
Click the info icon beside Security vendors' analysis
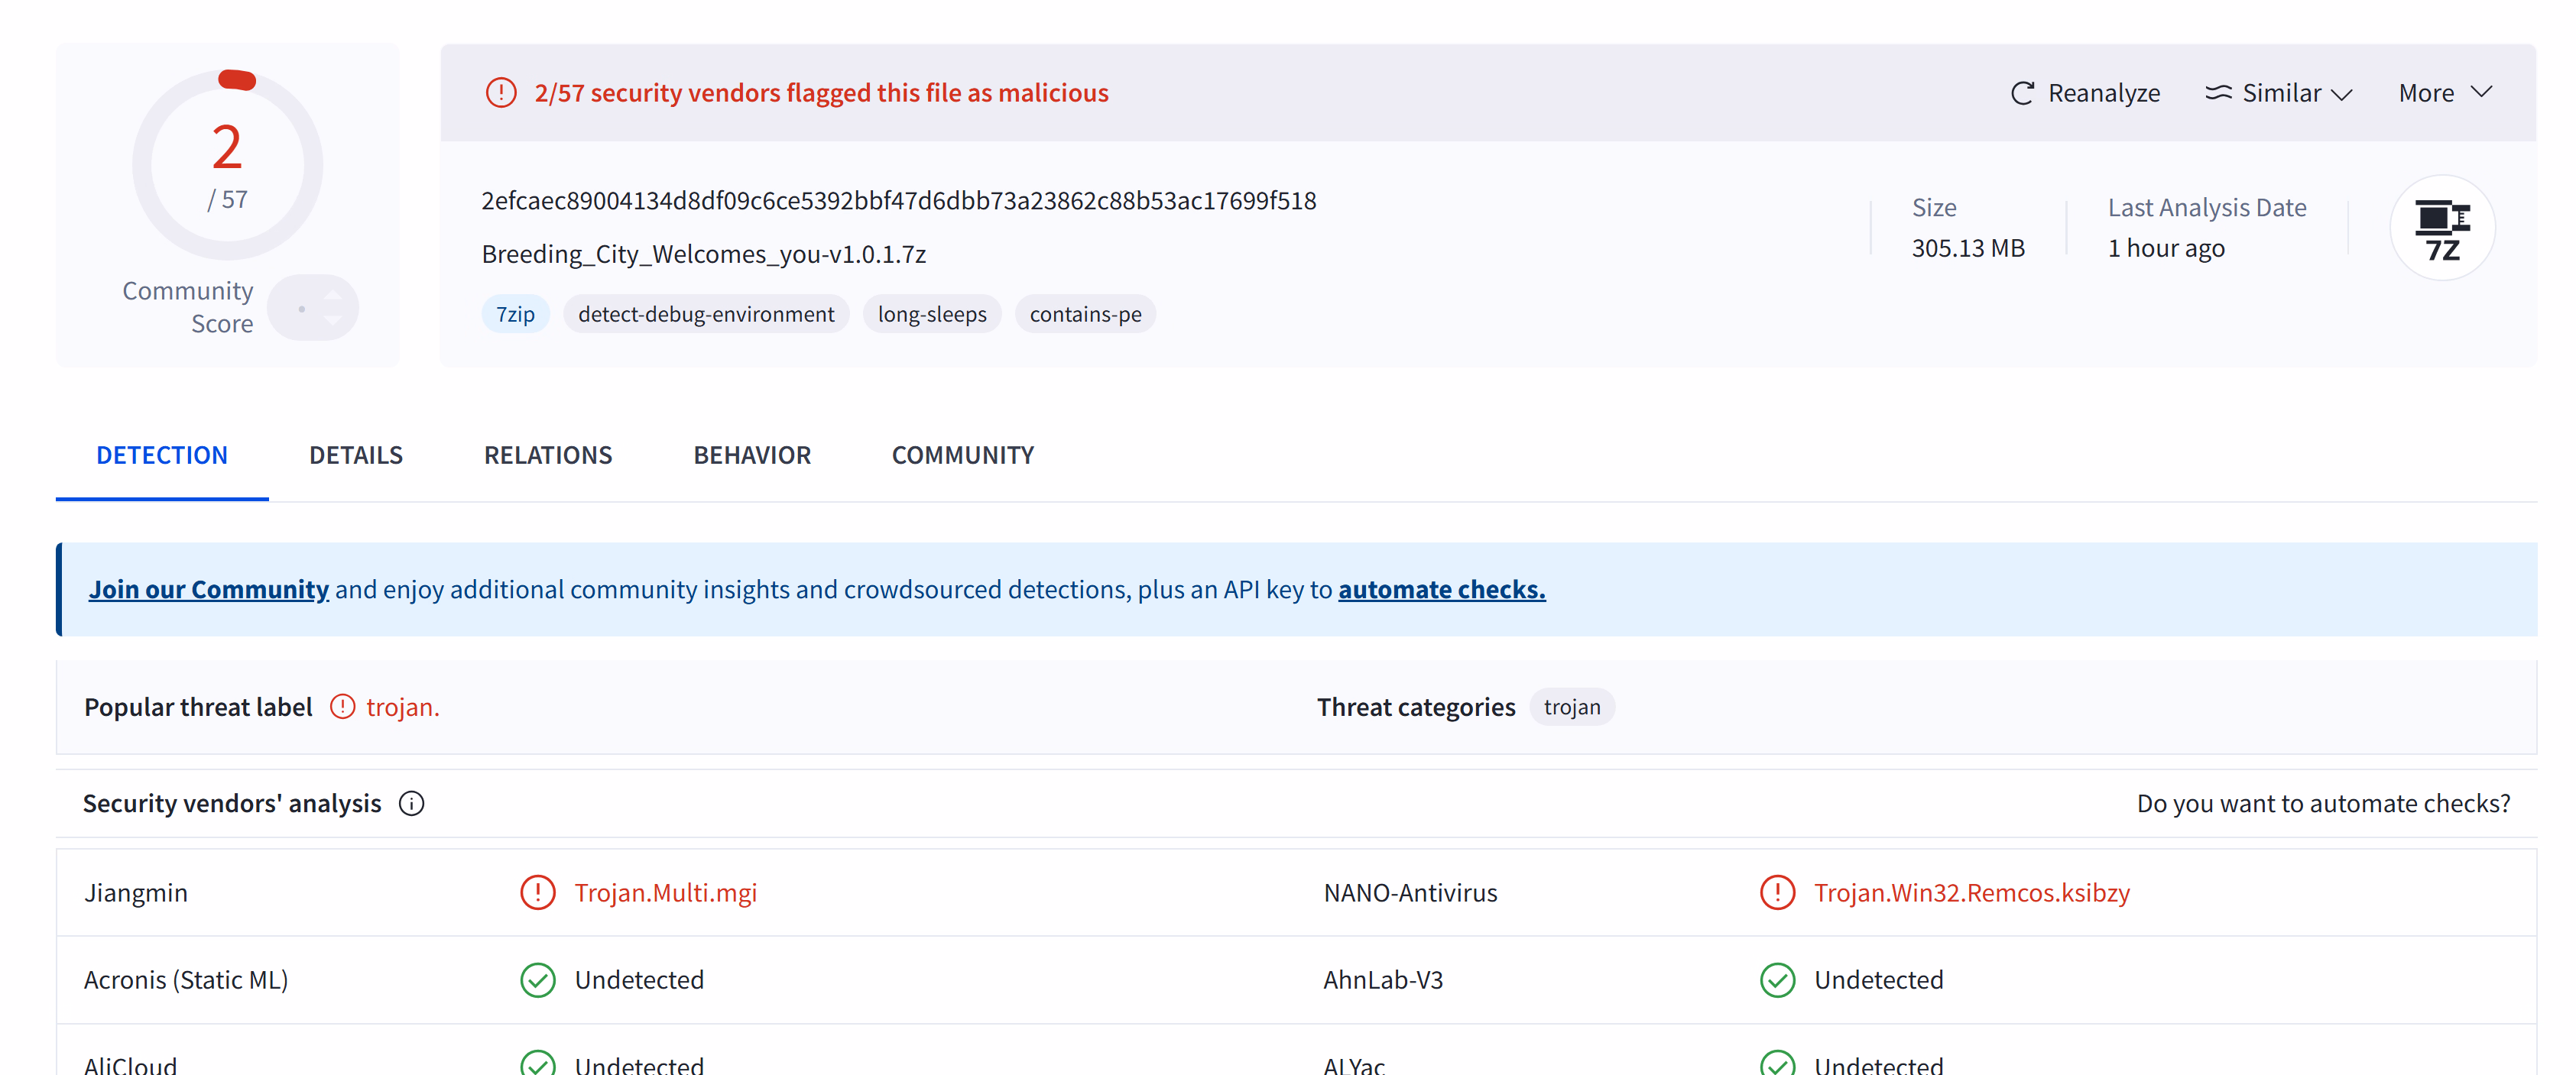tap(411, 803)
